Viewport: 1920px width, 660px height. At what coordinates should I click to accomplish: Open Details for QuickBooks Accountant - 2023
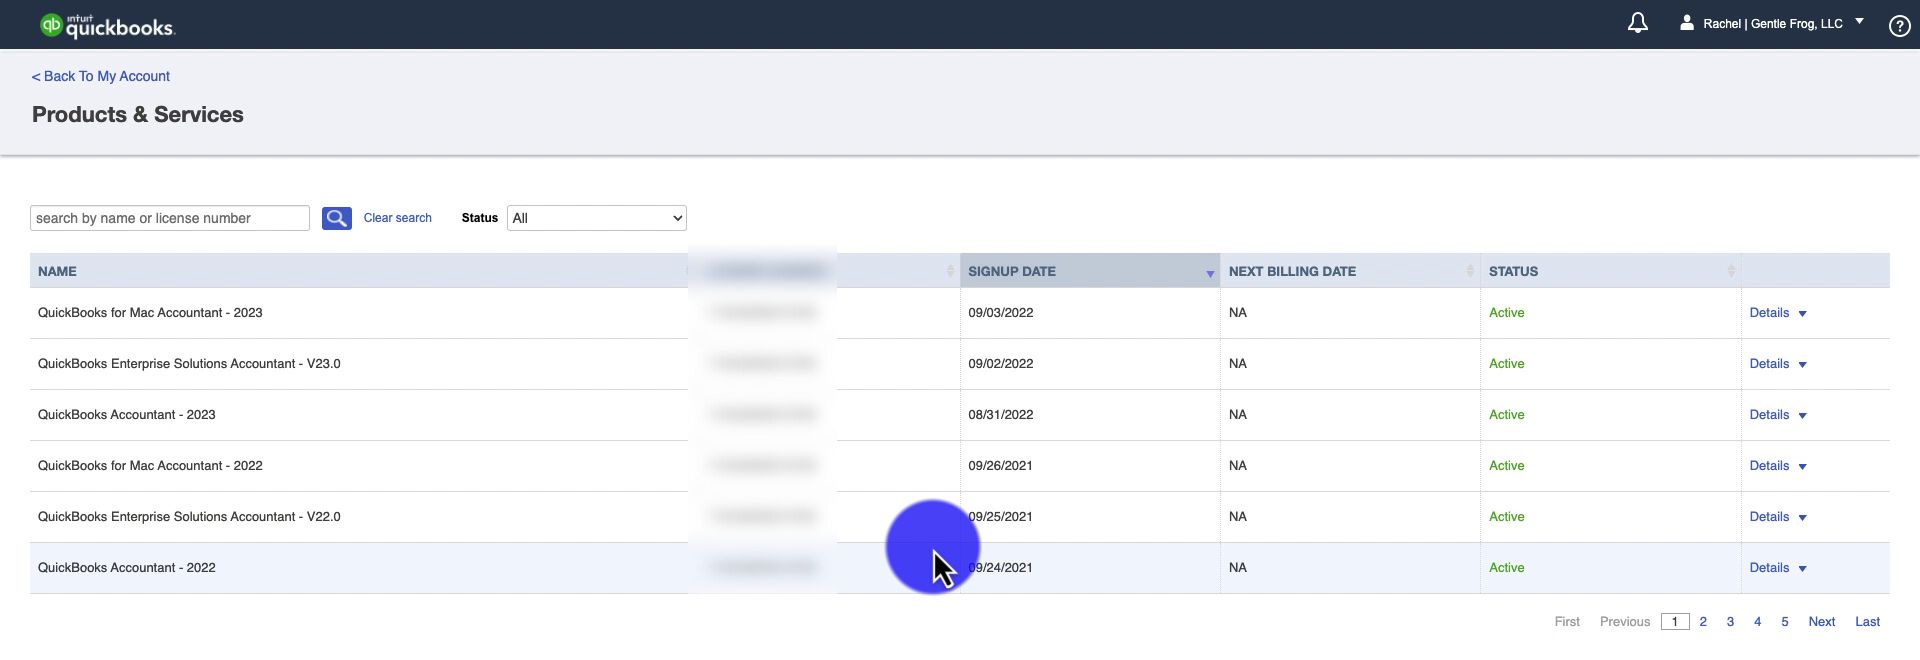[1768, 415]
